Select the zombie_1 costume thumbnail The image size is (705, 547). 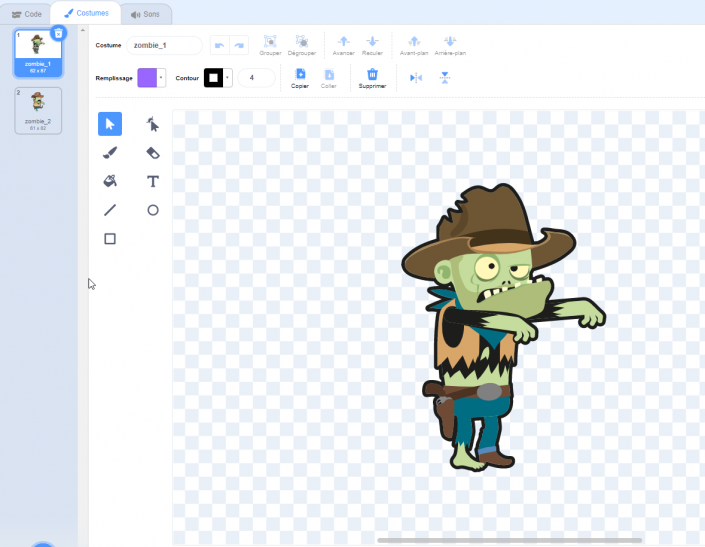[x=38, y=53]
